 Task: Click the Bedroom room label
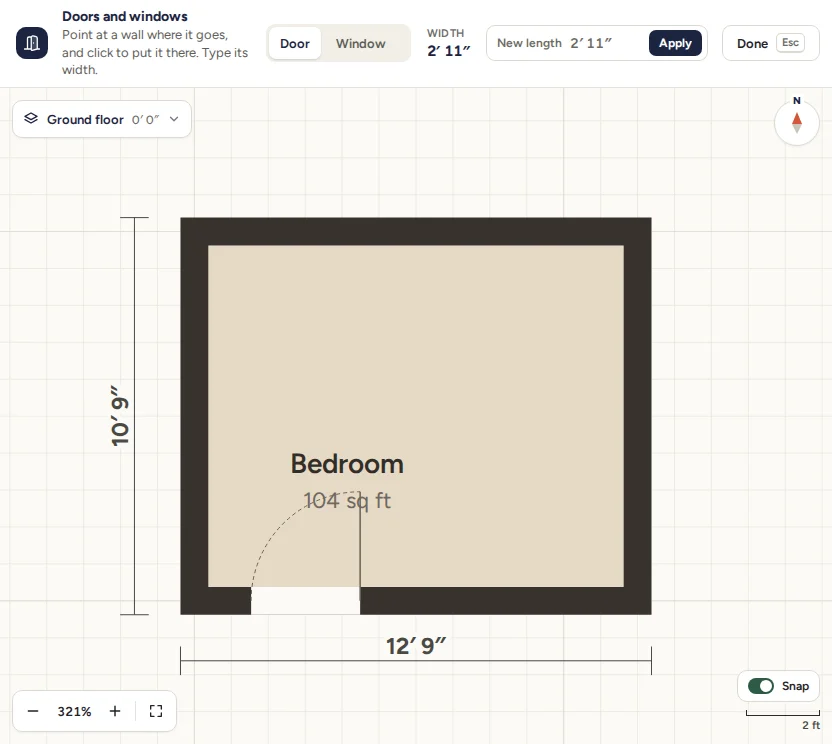[x=347, y=464]
